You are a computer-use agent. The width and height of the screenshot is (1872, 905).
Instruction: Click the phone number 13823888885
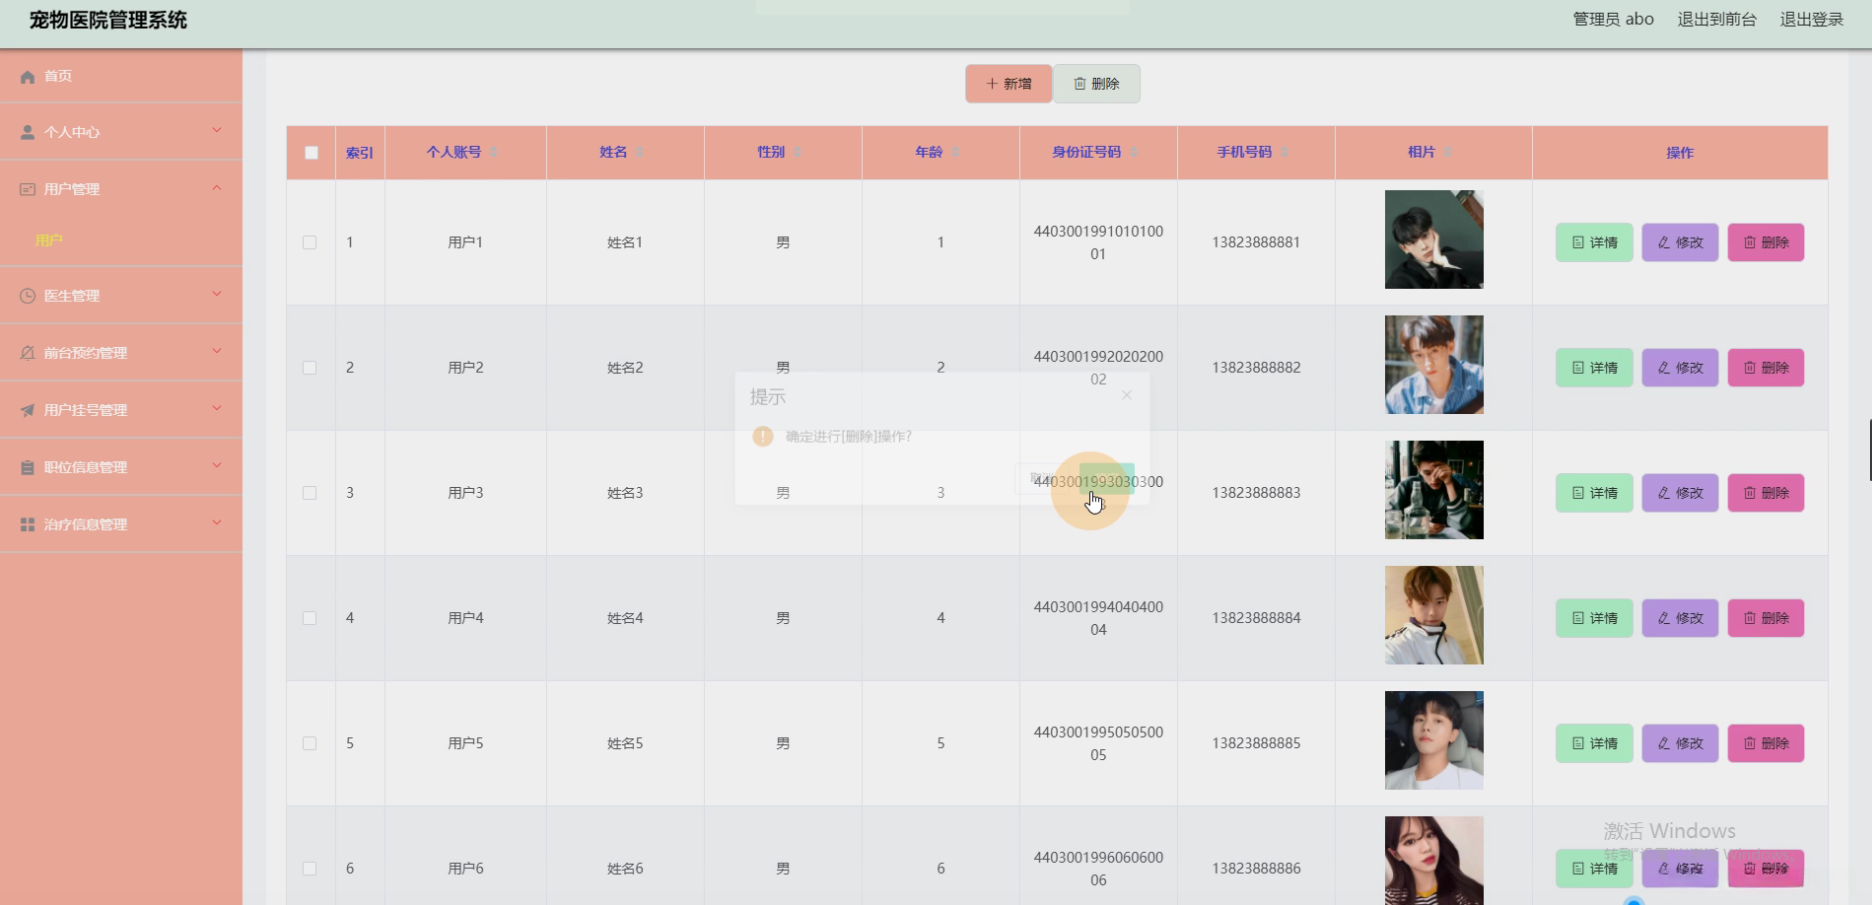pos(1256,743)
